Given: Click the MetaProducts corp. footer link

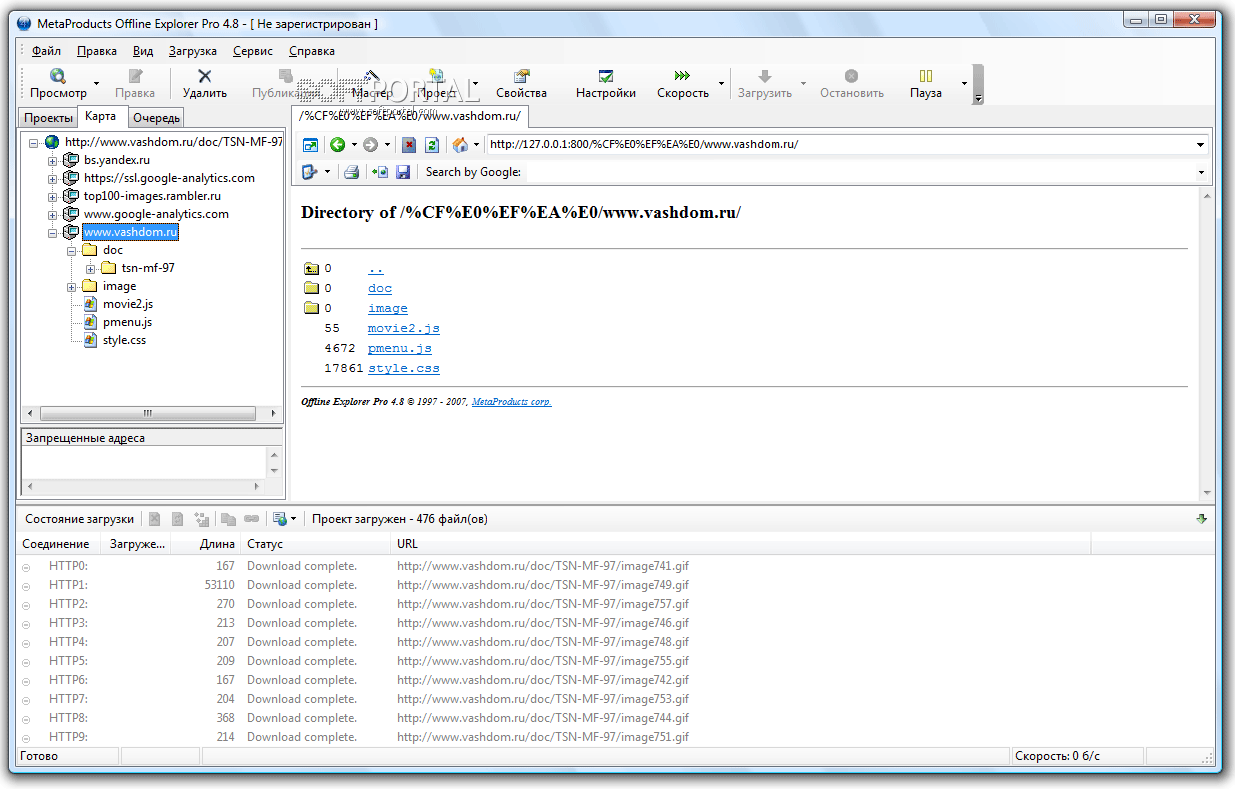Looking at the screenshot, I should [511, 402].
